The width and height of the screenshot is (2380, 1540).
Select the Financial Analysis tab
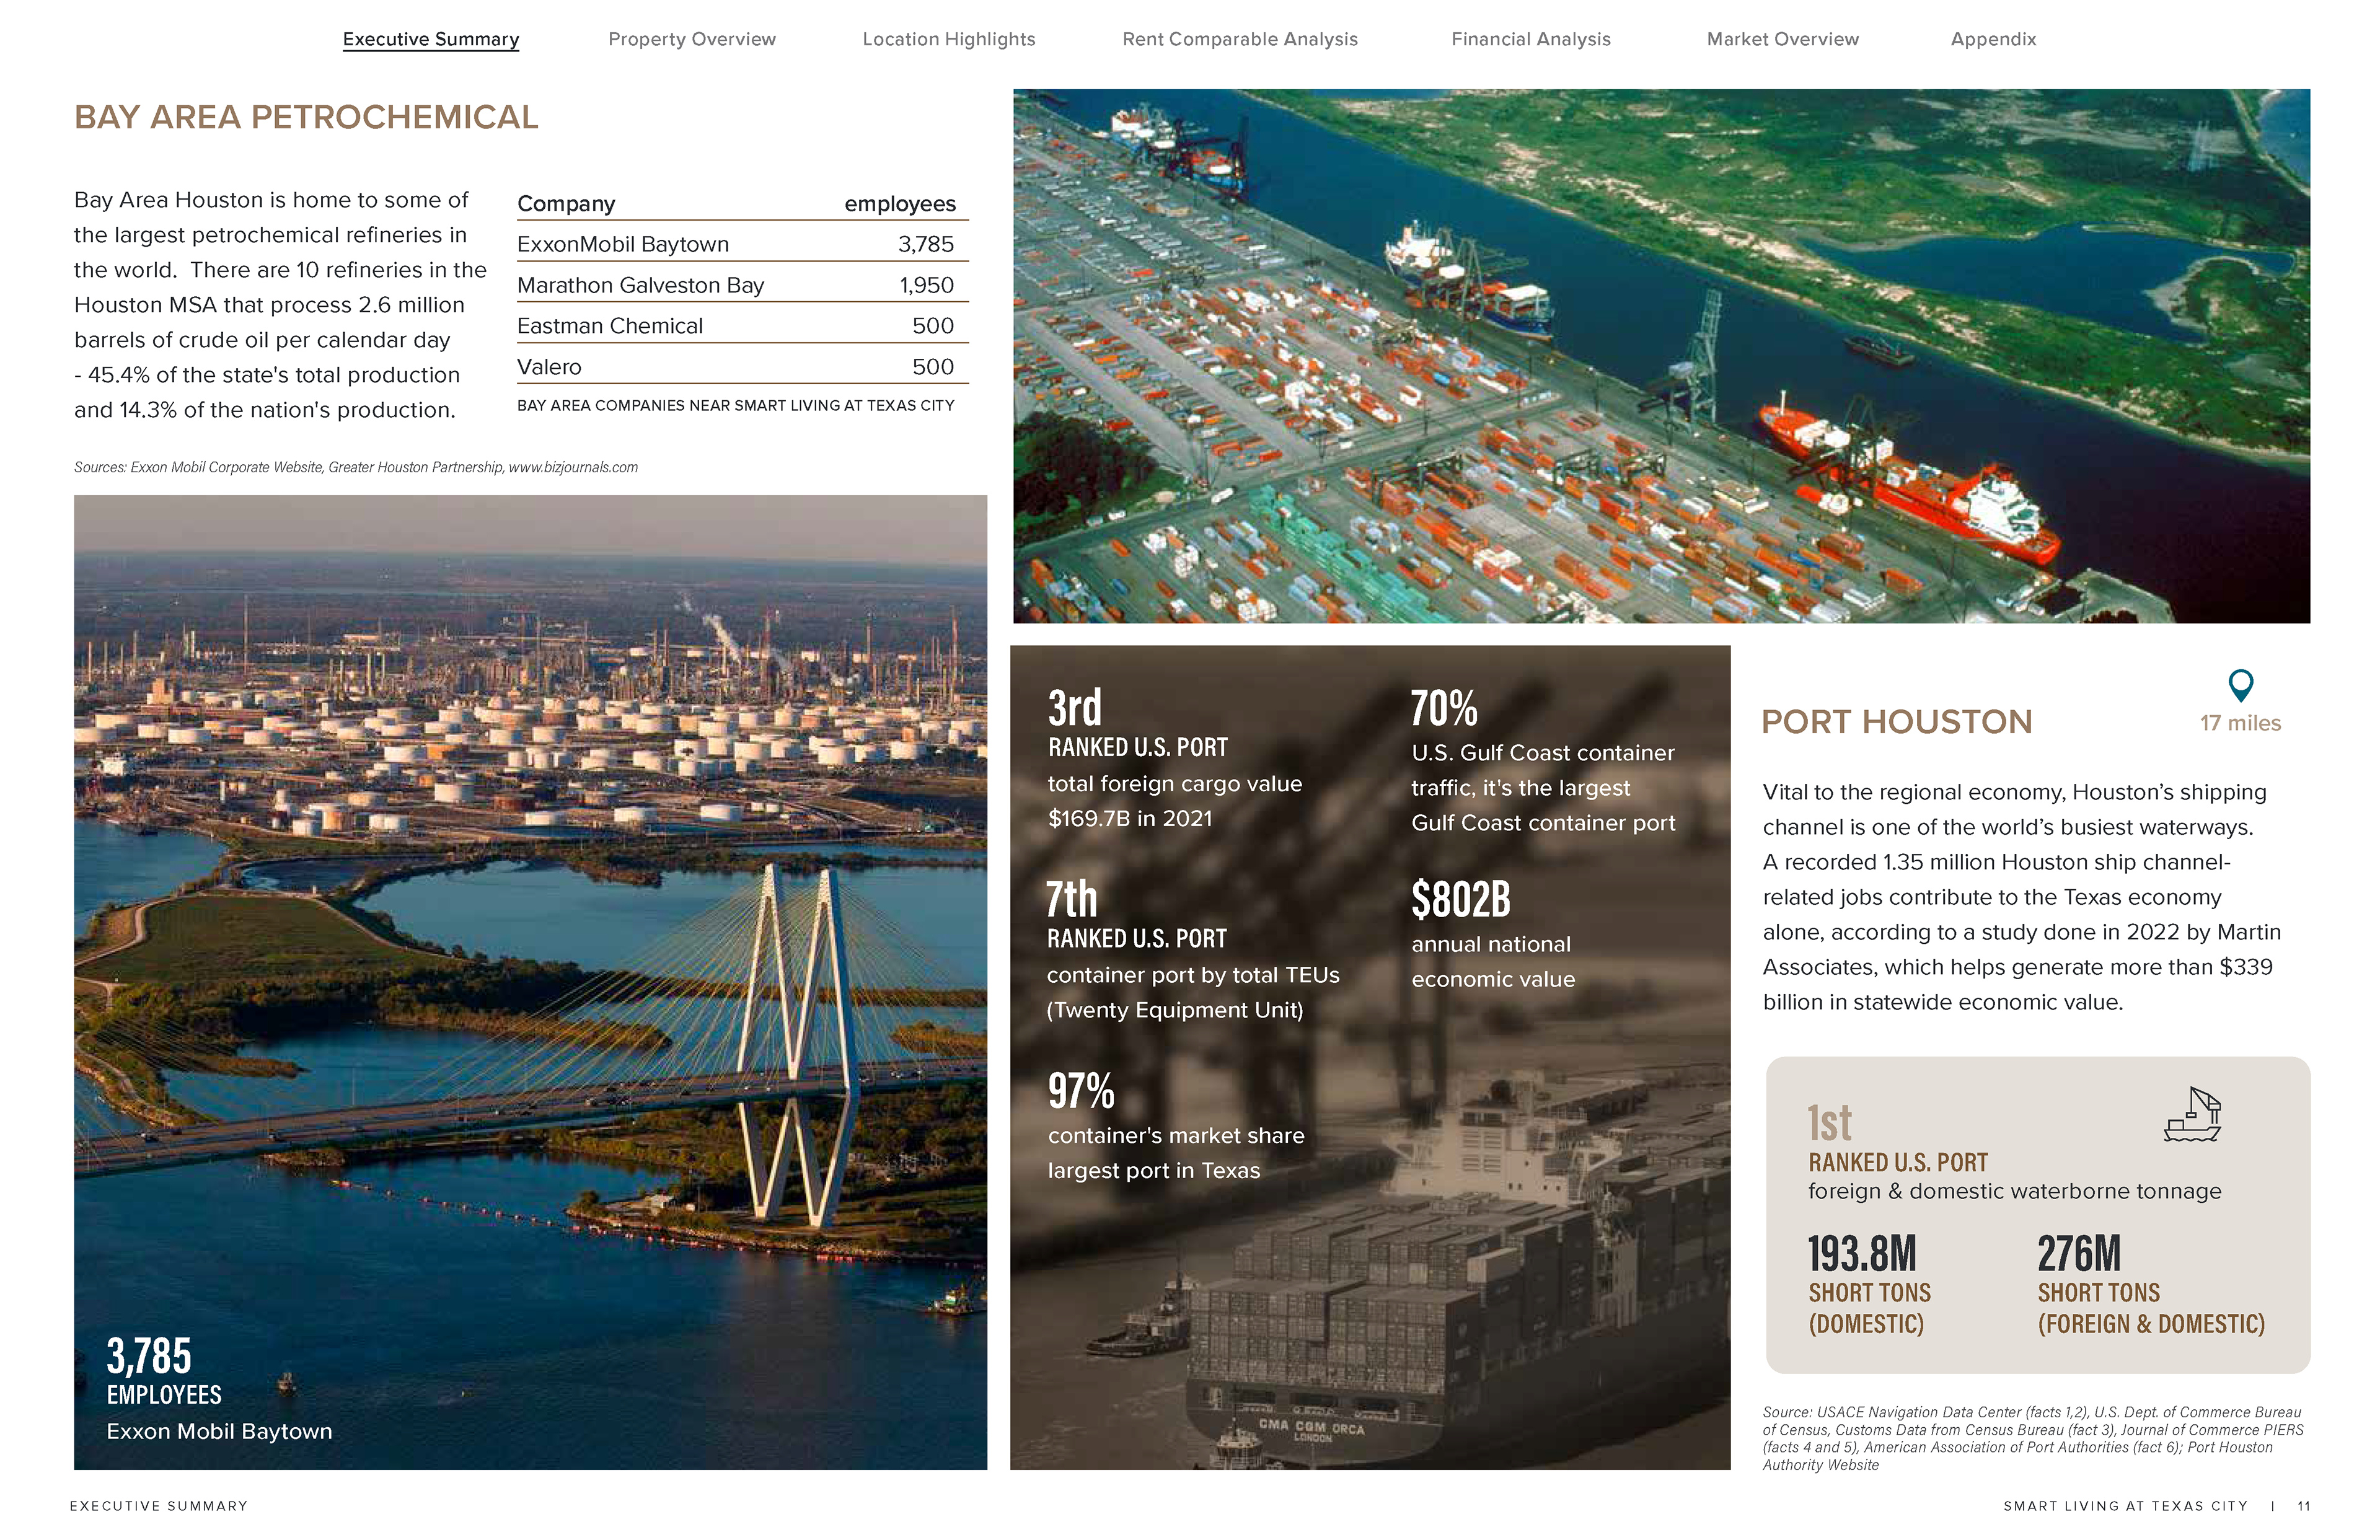tap(1531, 39)
